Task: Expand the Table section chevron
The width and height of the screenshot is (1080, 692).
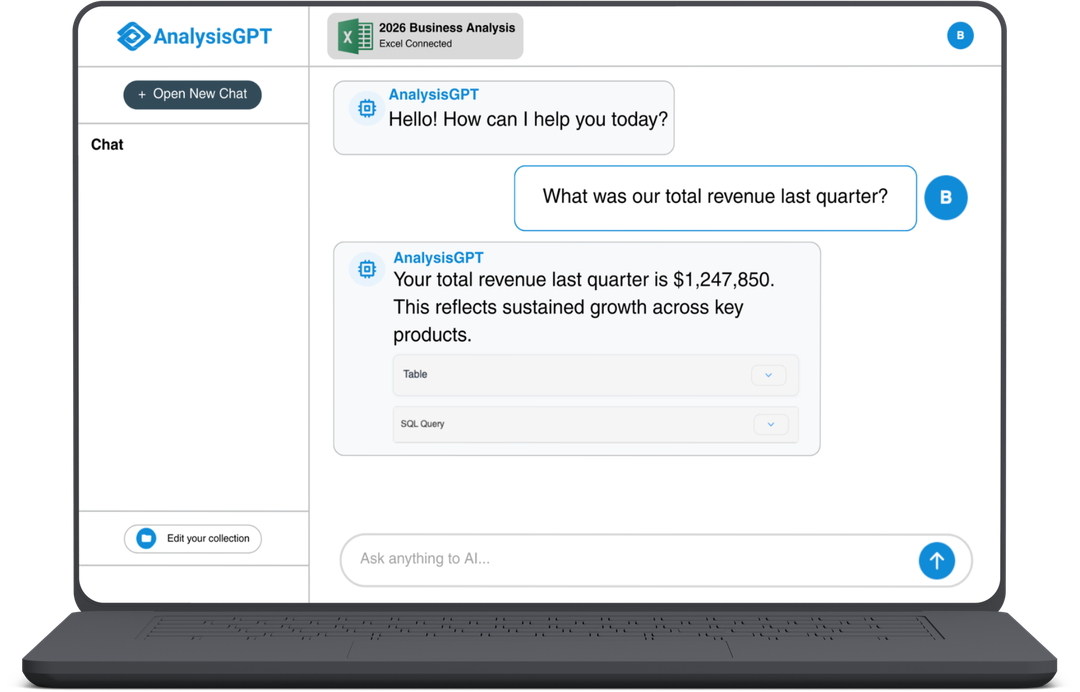Action: 768,375
